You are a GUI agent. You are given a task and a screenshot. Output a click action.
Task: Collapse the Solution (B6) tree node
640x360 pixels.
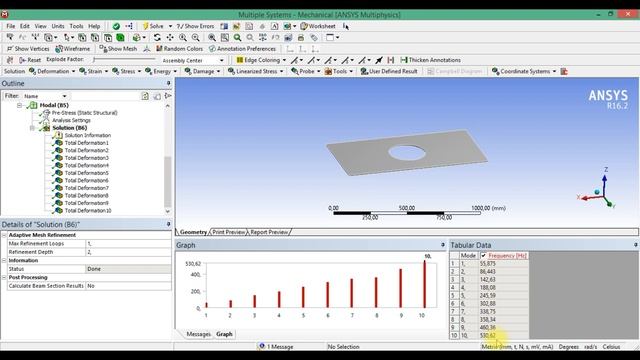pos(32,128)
